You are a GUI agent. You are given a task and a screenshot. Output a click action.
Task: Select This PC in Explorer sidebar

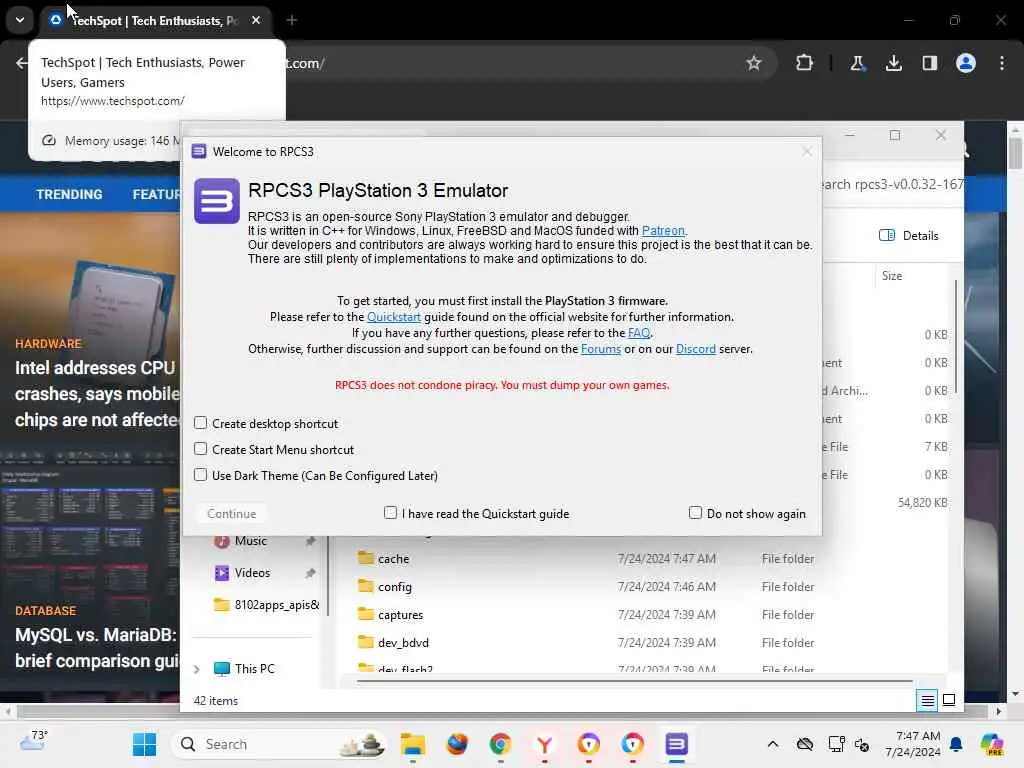tap(255, 669)
